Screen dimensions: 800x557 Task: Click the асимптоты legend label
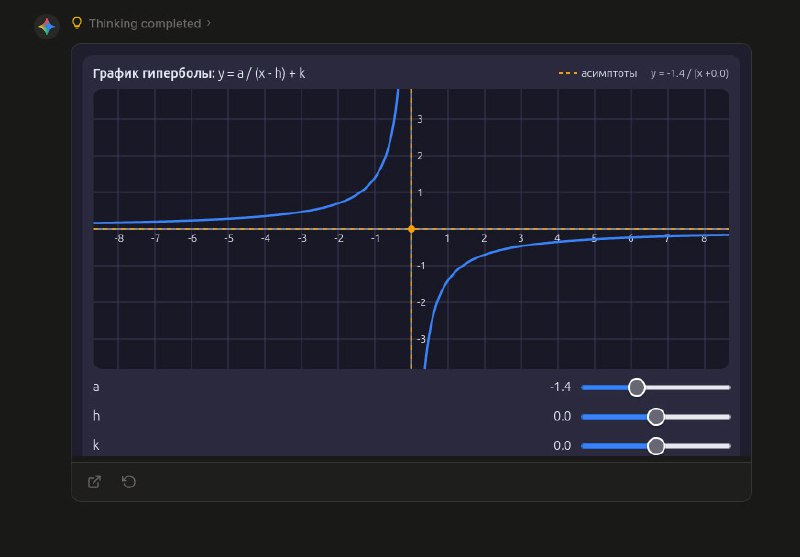point(609,73)
